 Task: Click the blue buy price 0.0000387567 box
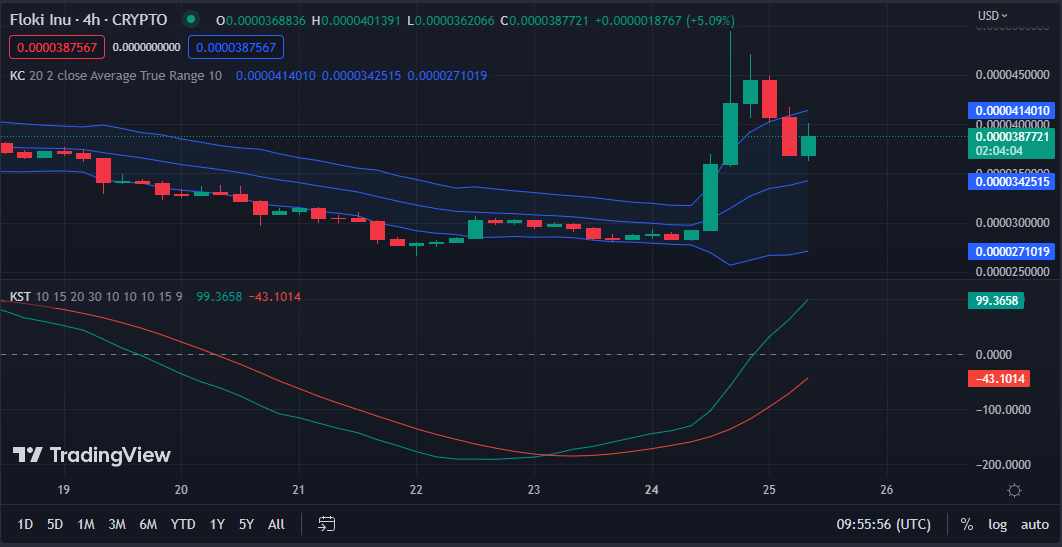click(236, 47)
